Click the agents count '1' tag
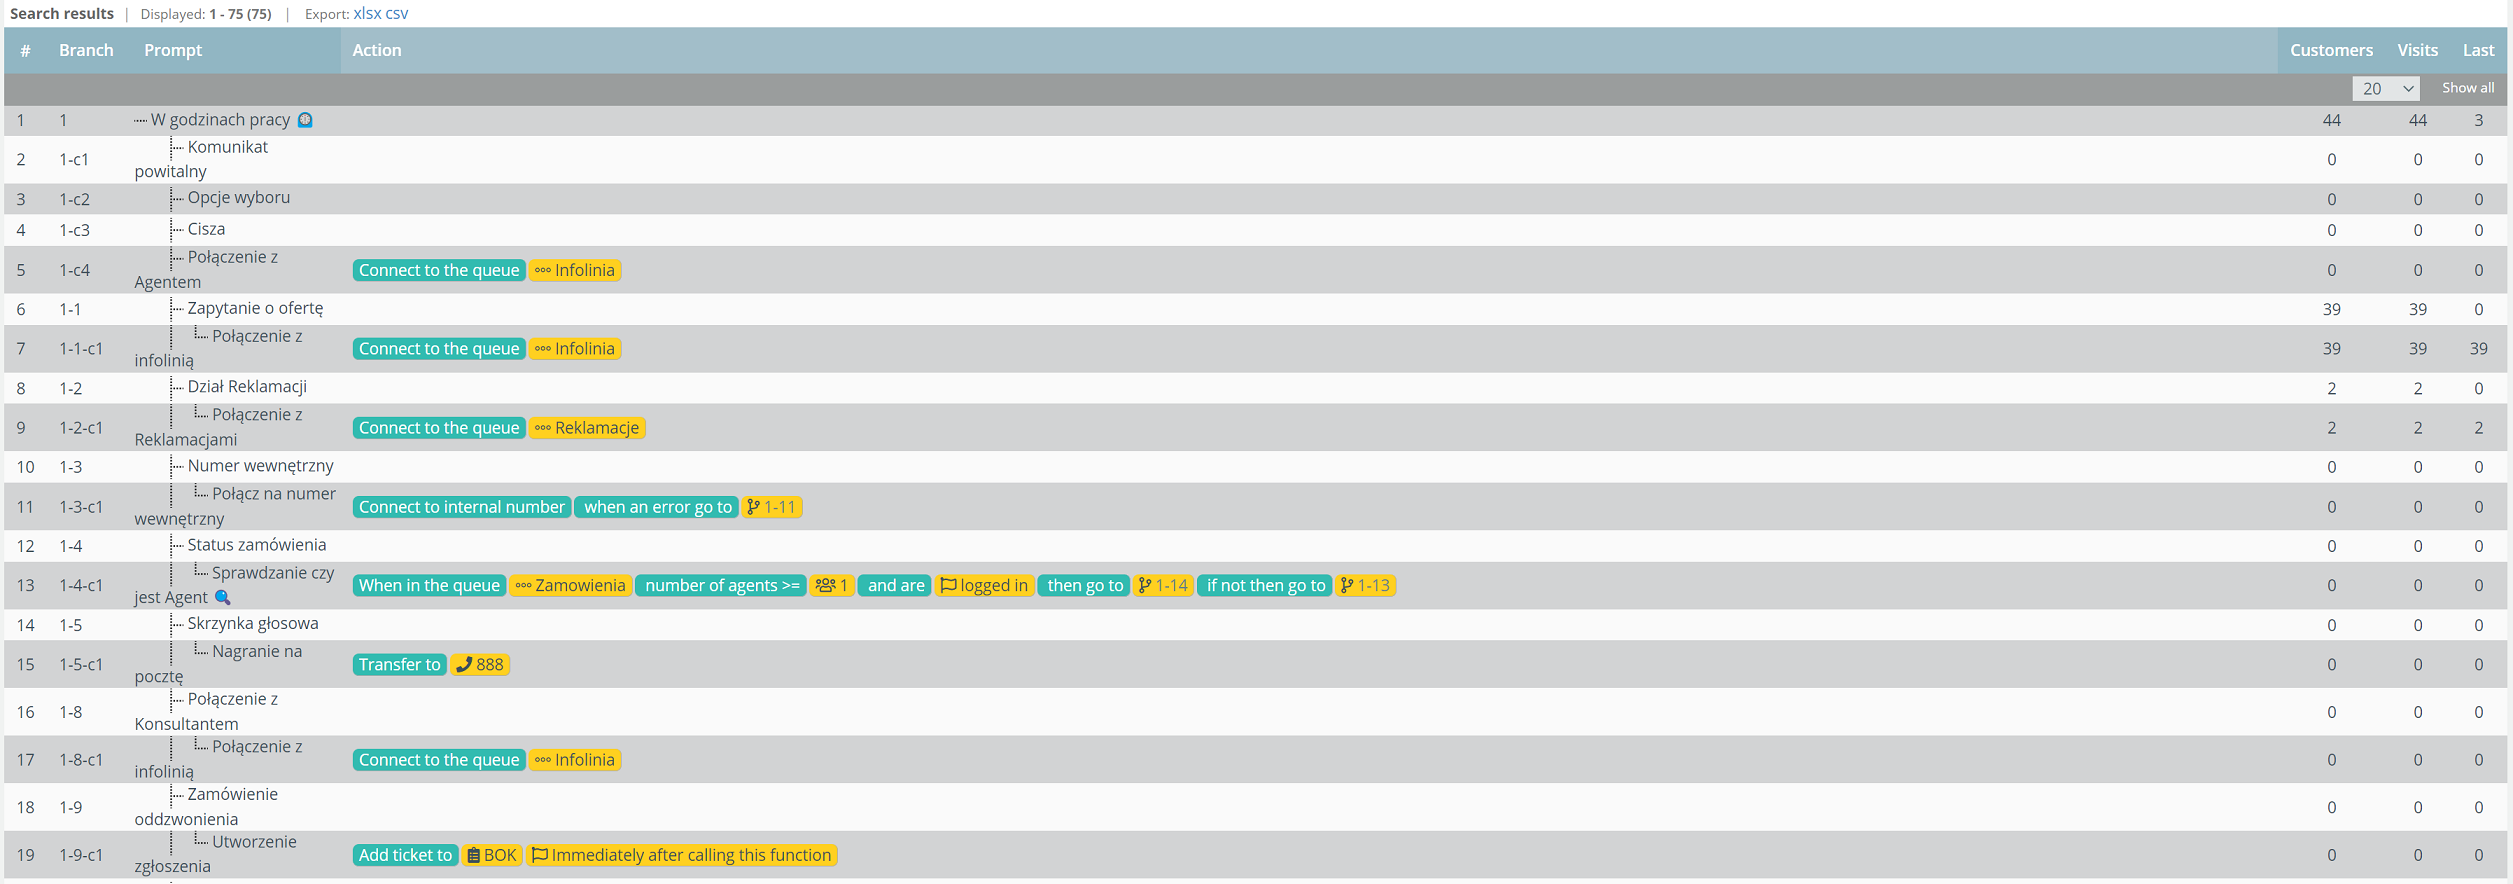 pos(832,586)
